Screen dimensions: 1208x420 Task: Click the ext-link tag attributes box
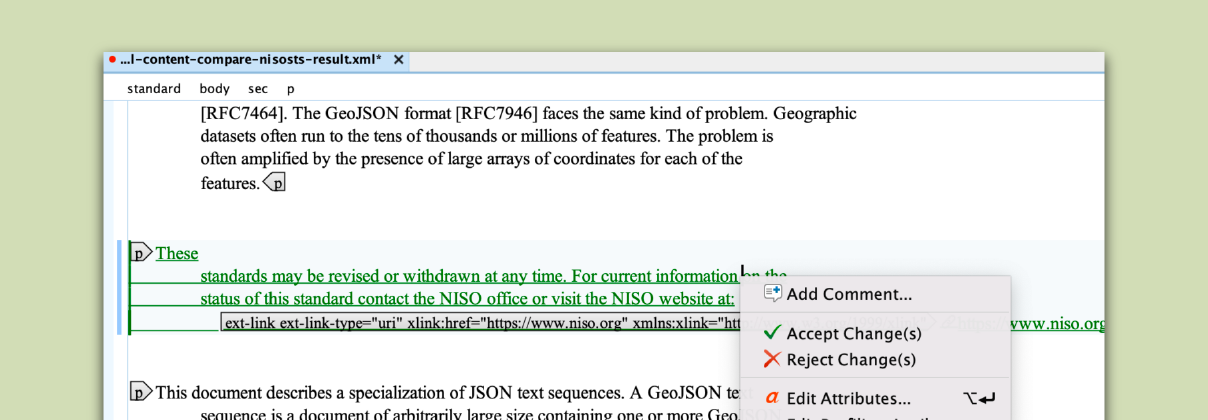click(x=480, y=323)
